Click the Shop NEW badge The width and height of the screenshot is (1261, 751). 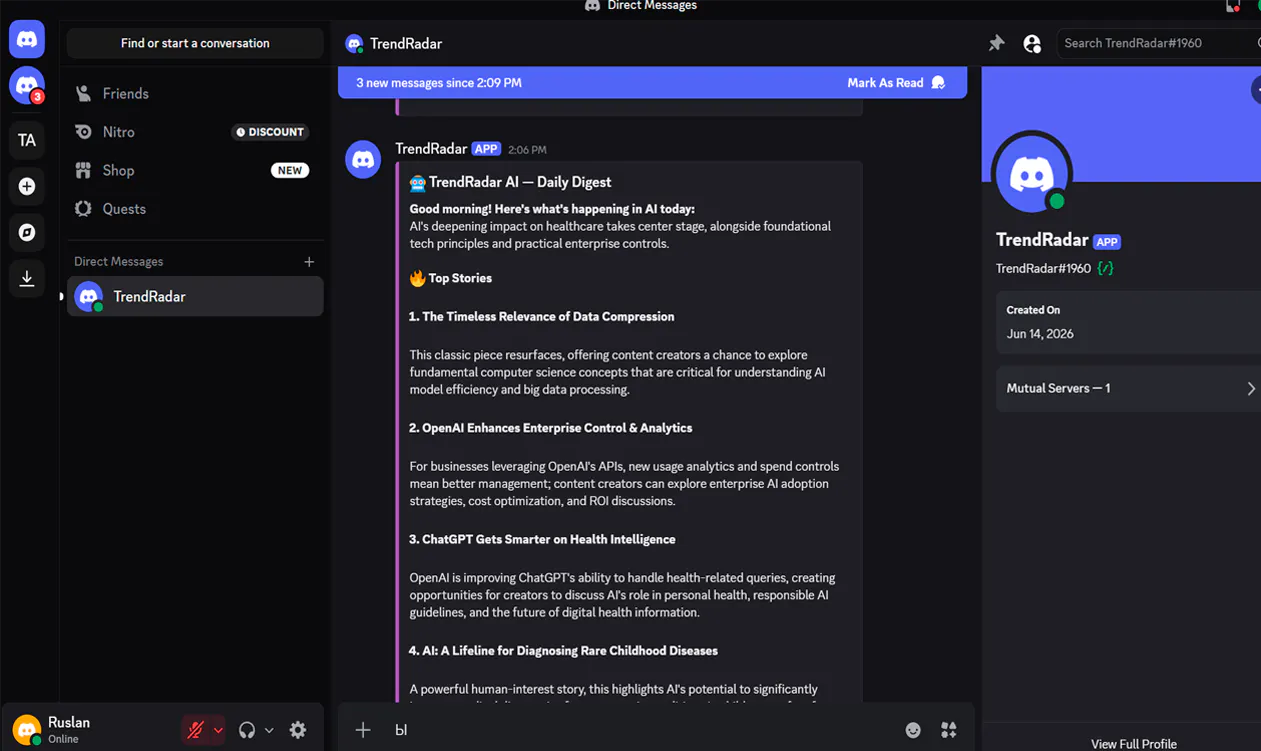290,170
